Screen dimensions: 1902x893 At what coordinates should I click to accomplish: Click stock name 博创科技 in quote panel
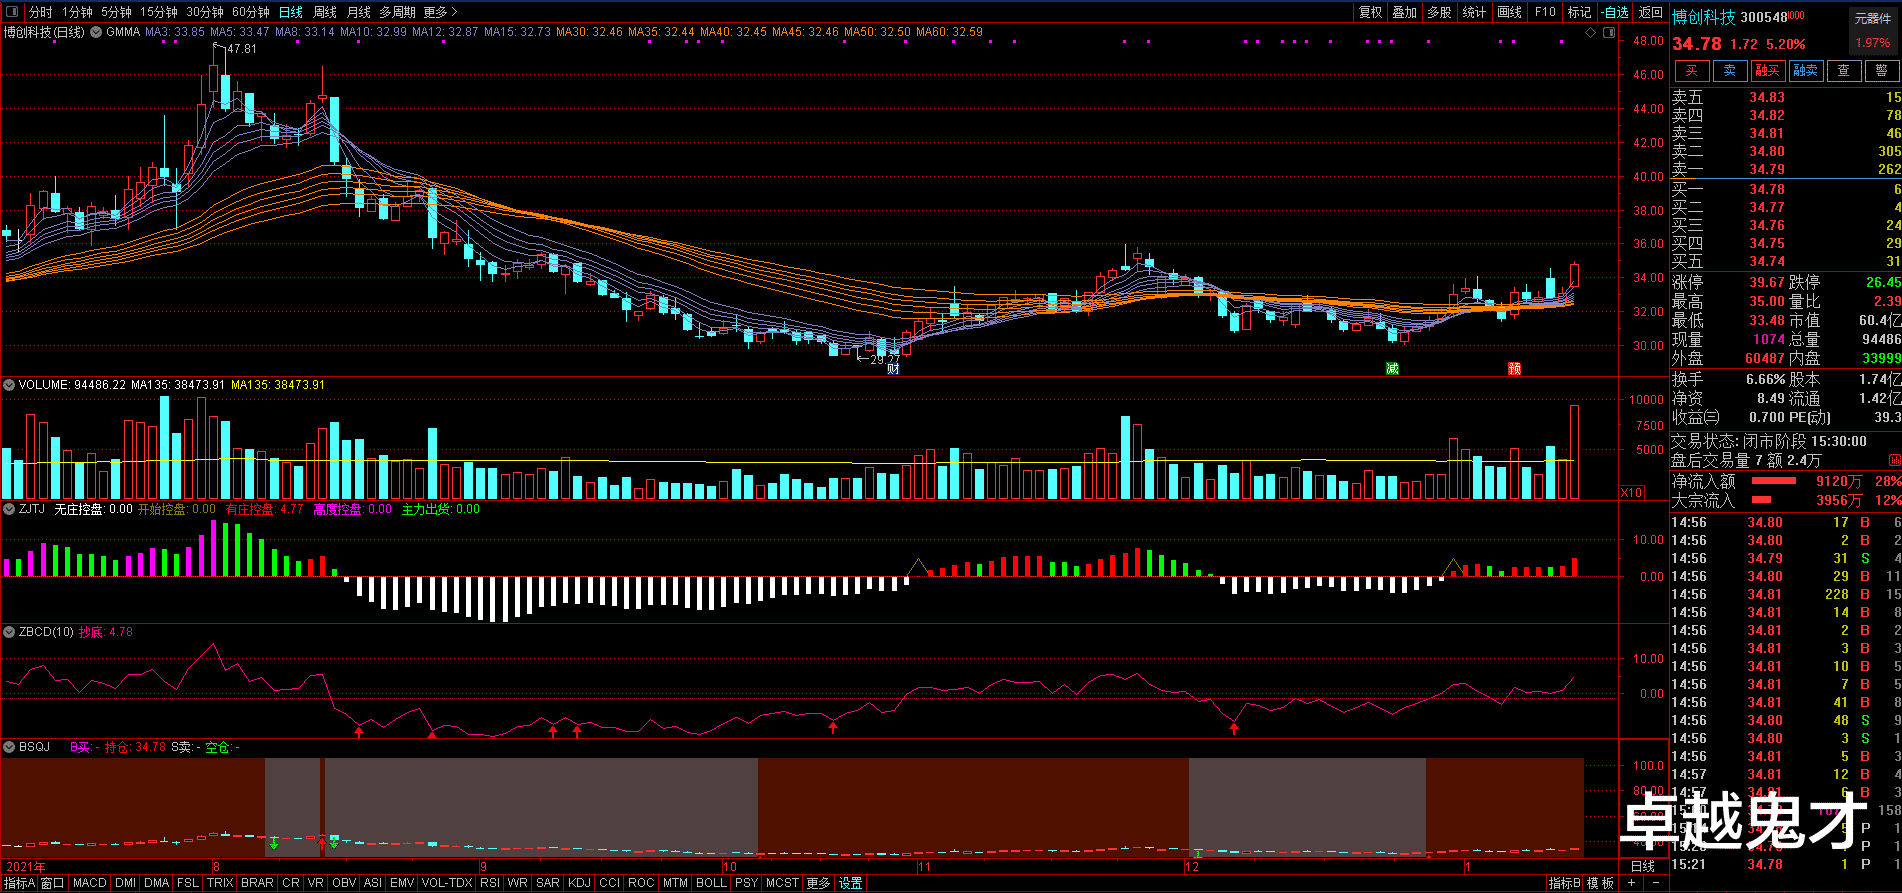point(1704,17)
